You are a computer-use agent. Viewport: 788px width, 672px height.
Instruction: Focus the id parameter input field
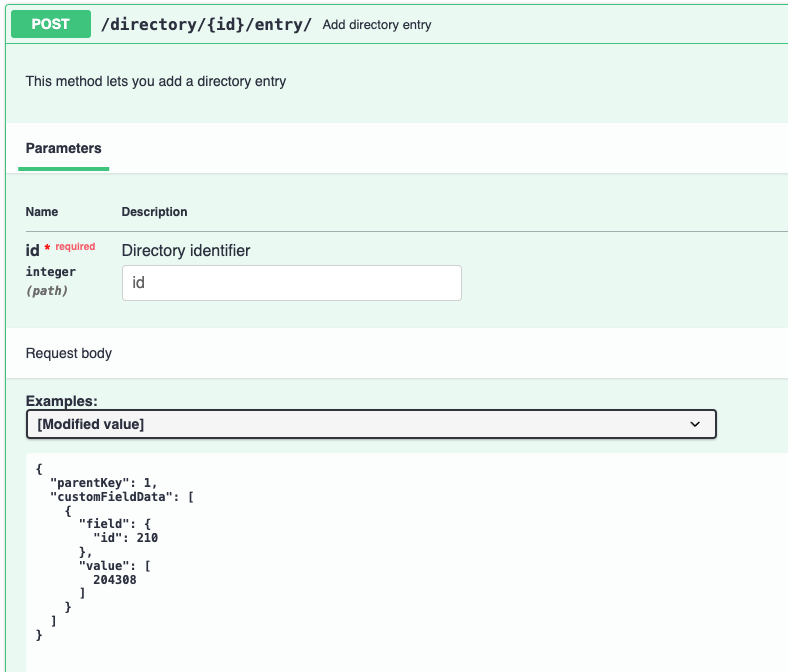click(291, 283)
